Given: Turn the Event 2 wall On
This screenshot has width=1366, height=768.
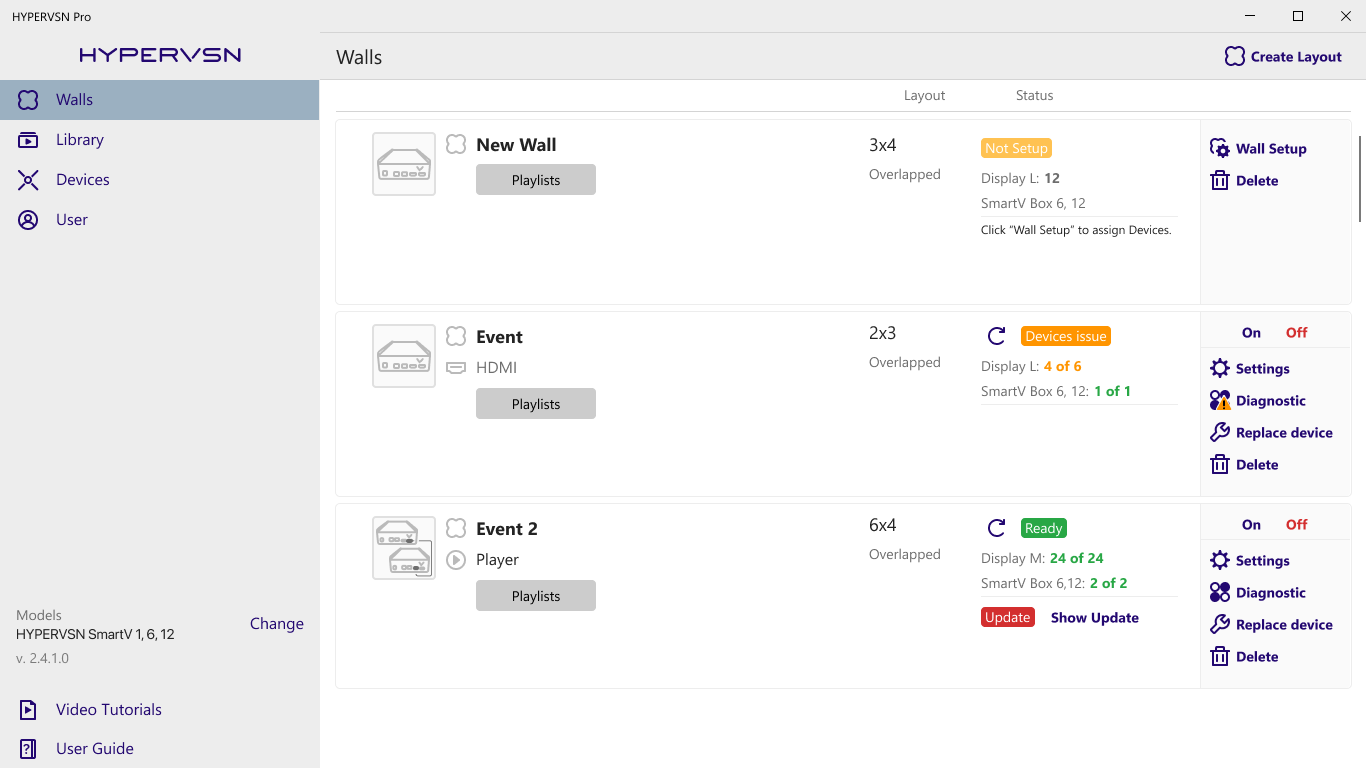Looking at the screenshot, I should click(x=1251, y=525).
